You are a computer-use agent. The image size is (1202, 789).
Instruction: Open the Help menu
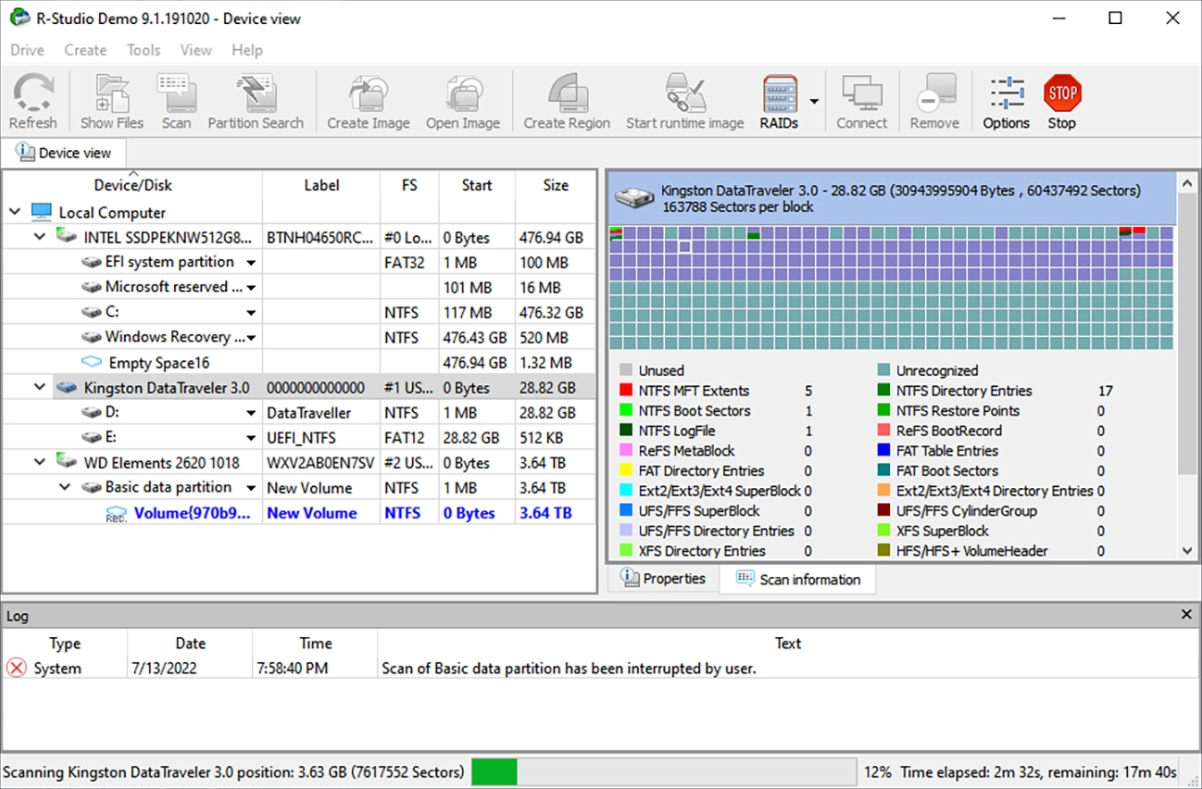tap(247, 50)
